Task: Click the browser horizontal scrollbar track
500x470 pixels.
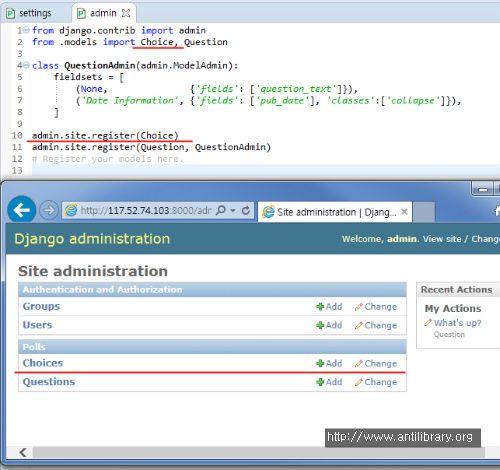Action: (258, 452)
